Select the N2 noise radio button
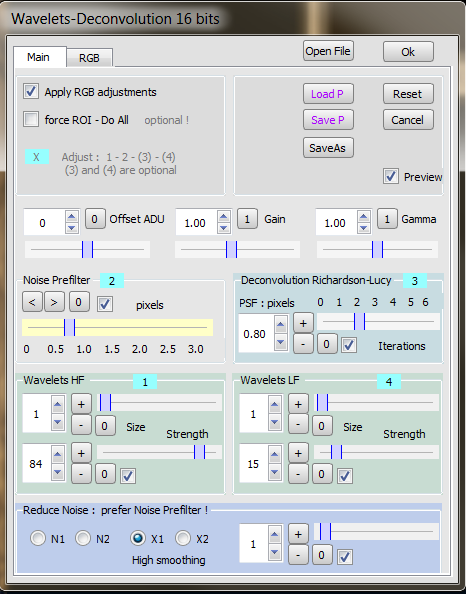 (x=83, y=538)
